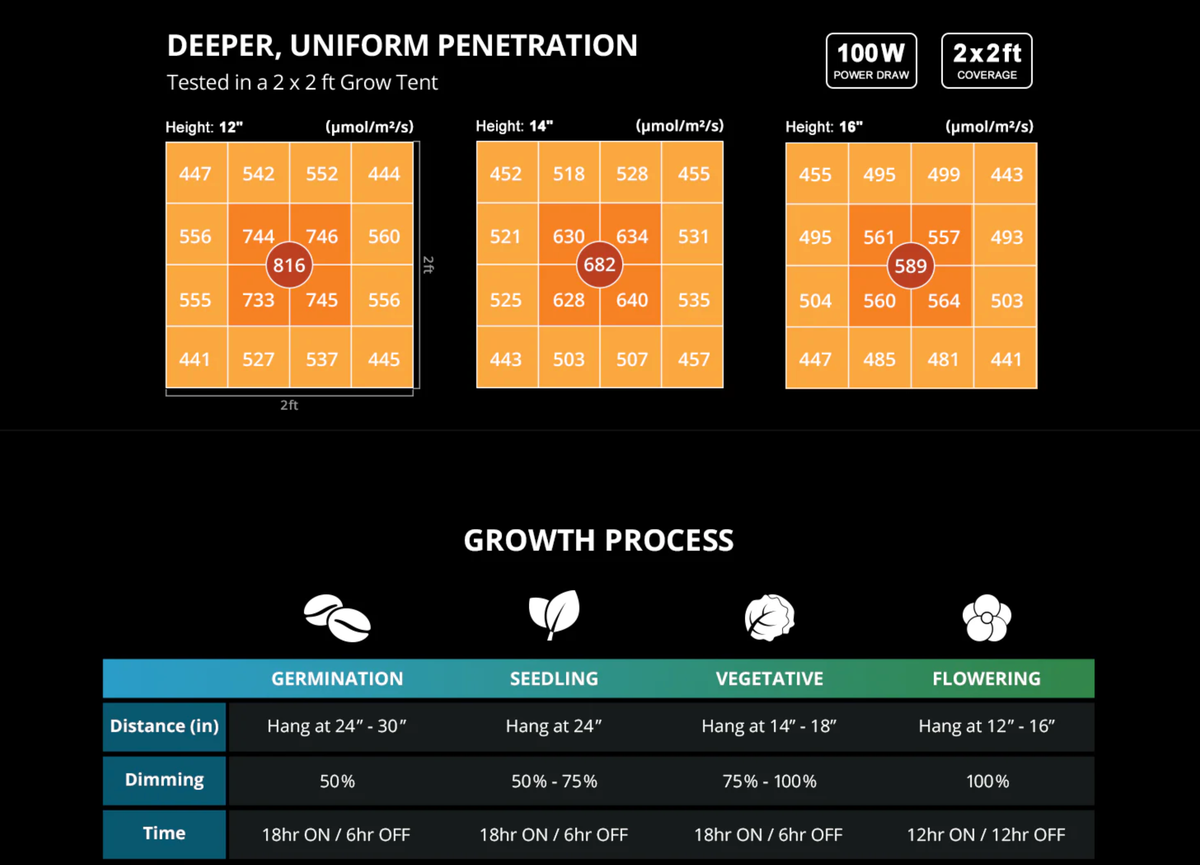Click the red 589 center circle
The image size is (1200, 865).
tap(911, 267)
